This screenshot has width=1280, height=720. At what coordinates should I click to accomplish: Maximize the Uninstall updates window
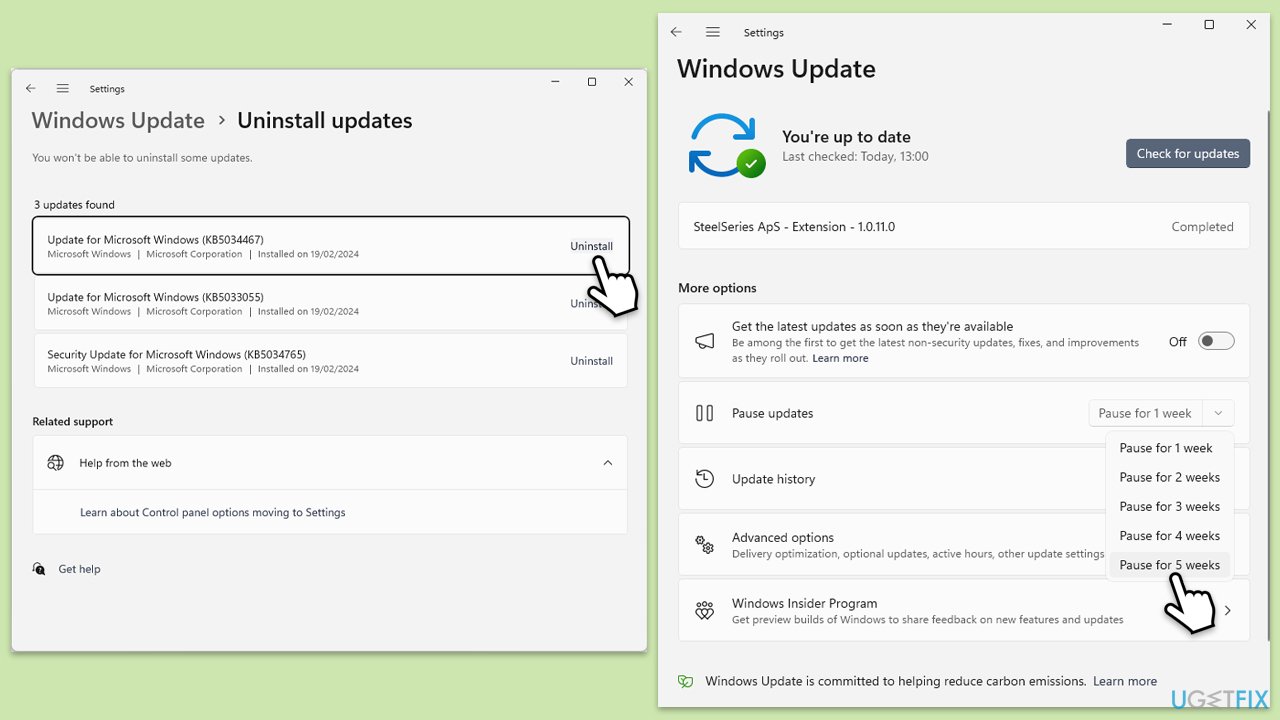tap(592, 82)
